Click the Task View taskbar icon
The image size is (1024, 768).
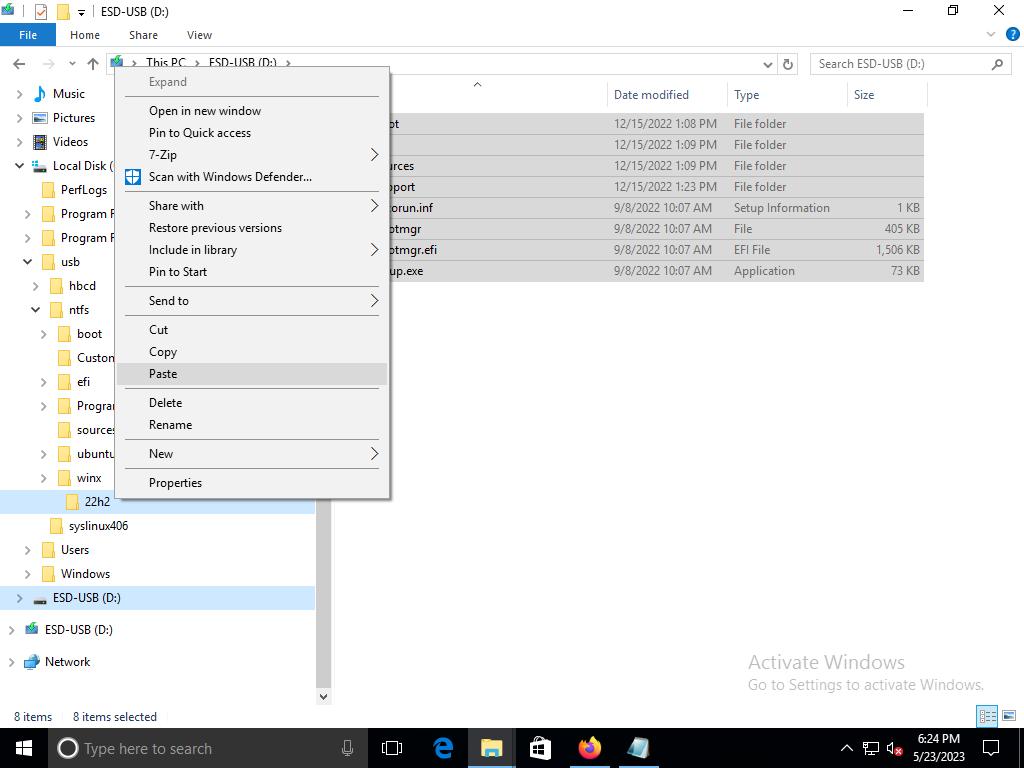[392, 748]
